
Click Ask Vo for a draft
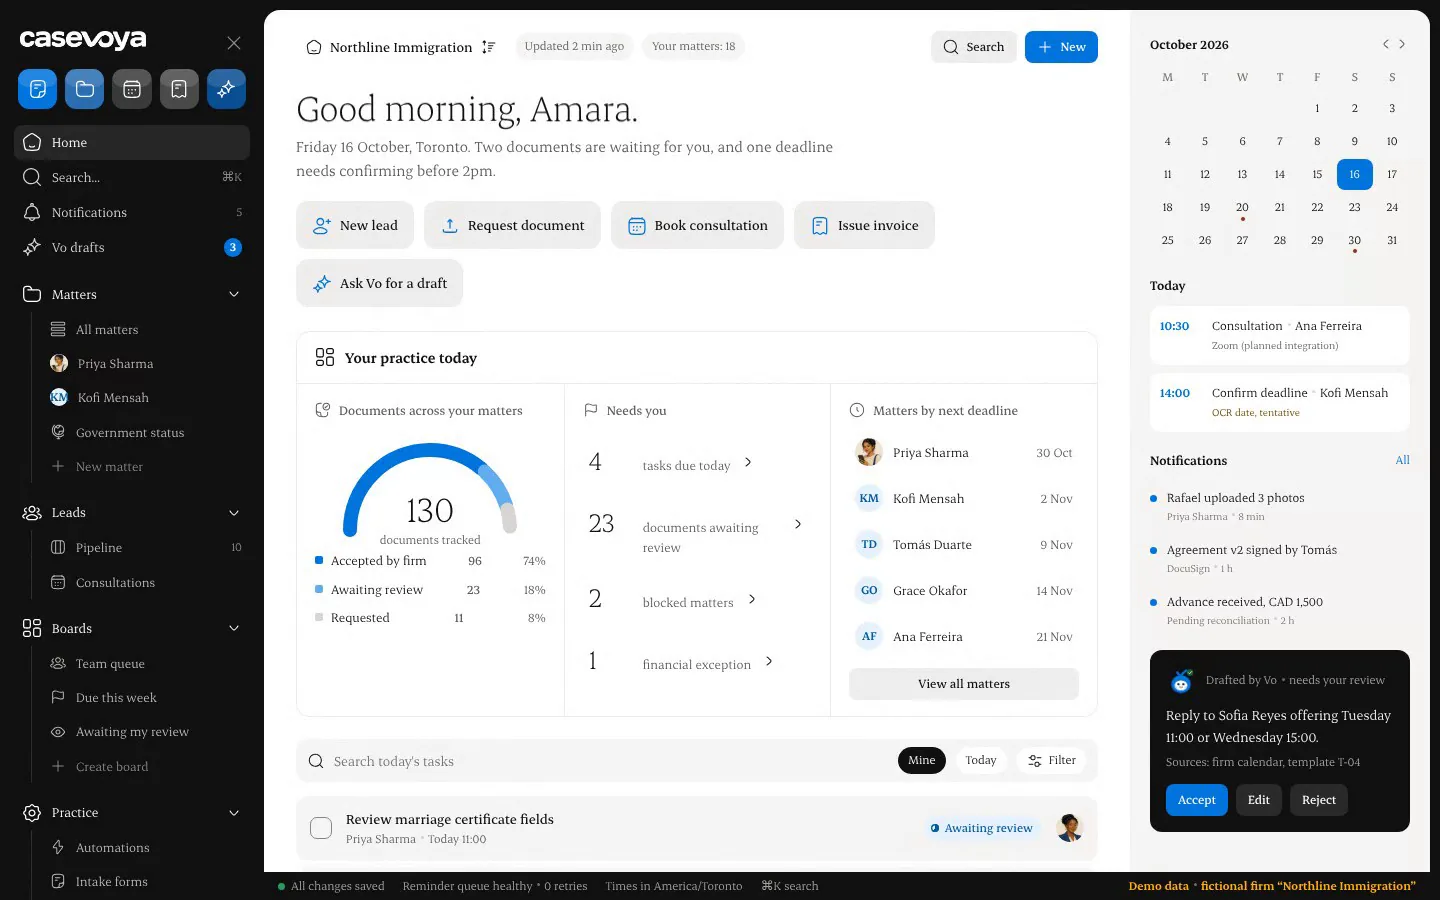(379, 283)
